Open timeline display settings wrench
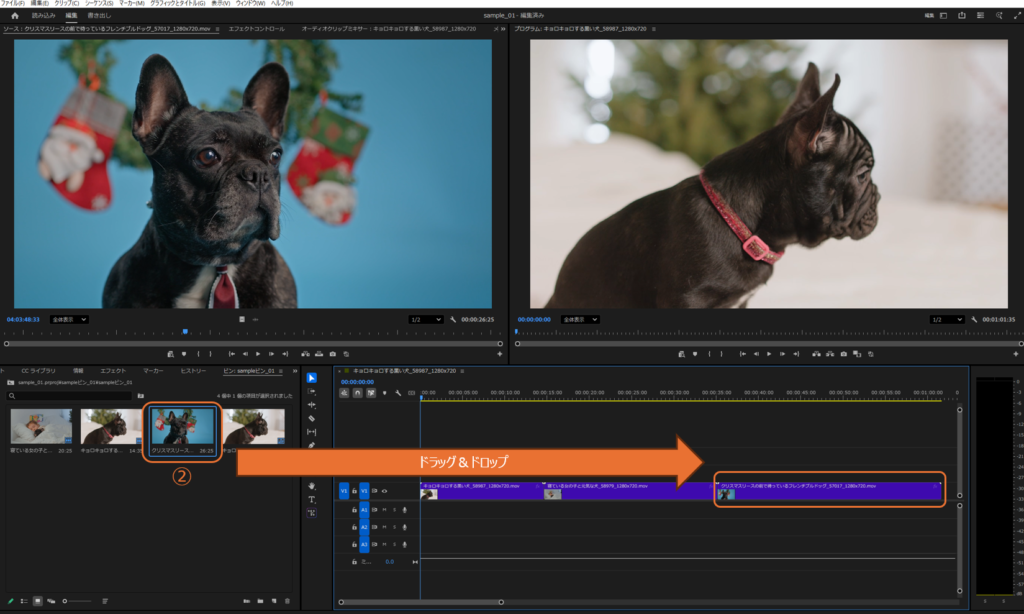This screenshot has width=1024, height=614. tap(398, 393)
